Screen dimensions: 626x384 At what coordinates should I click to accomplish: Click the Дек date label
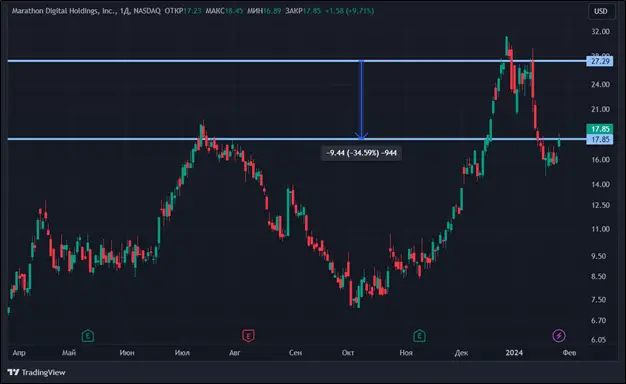[x=462, y=353]
